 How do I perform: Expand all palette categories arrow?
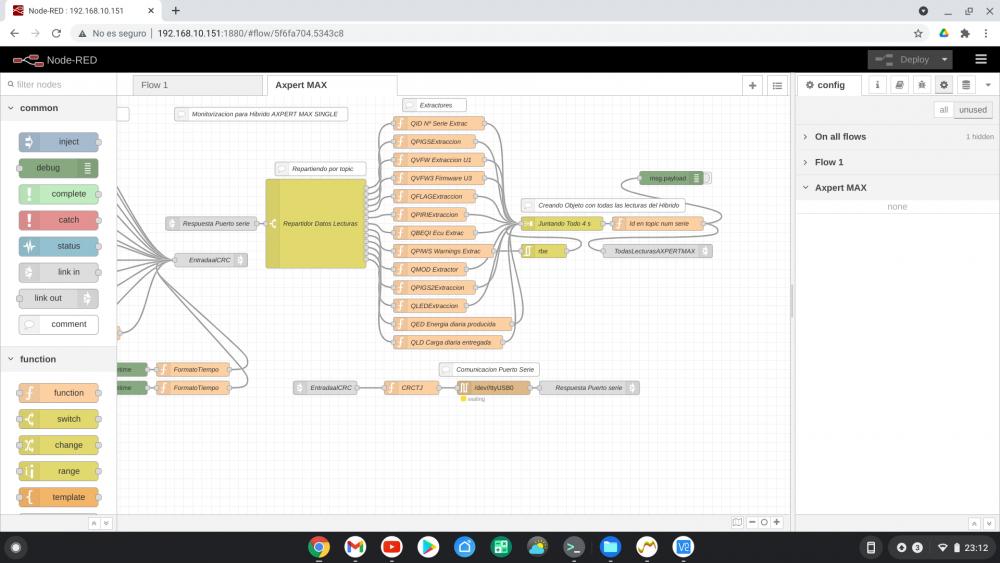click(106, 523)
